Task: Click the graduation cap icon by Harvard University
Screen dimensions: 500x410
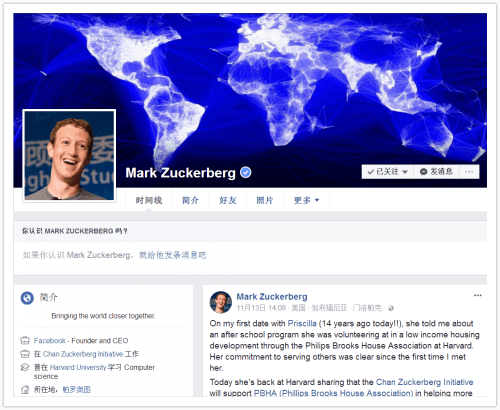Action: [25, 367]
